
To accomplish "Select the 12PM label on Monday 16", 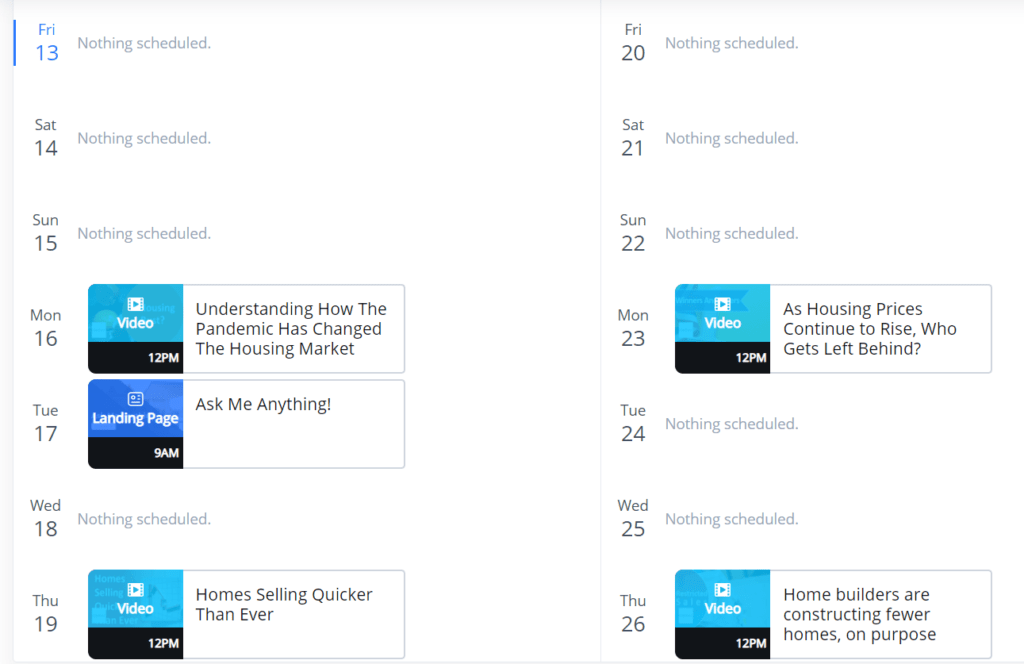I will (163, 357).
